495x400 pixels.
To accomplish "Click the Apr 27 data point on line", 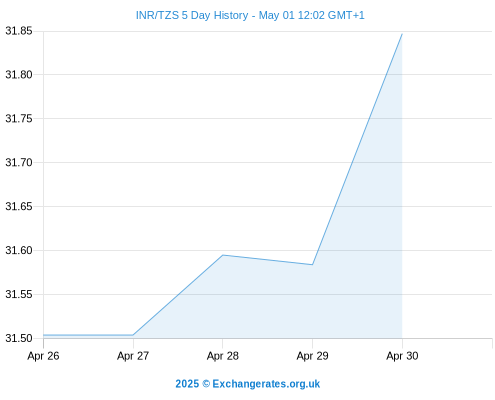I will (x=133, y=335).
